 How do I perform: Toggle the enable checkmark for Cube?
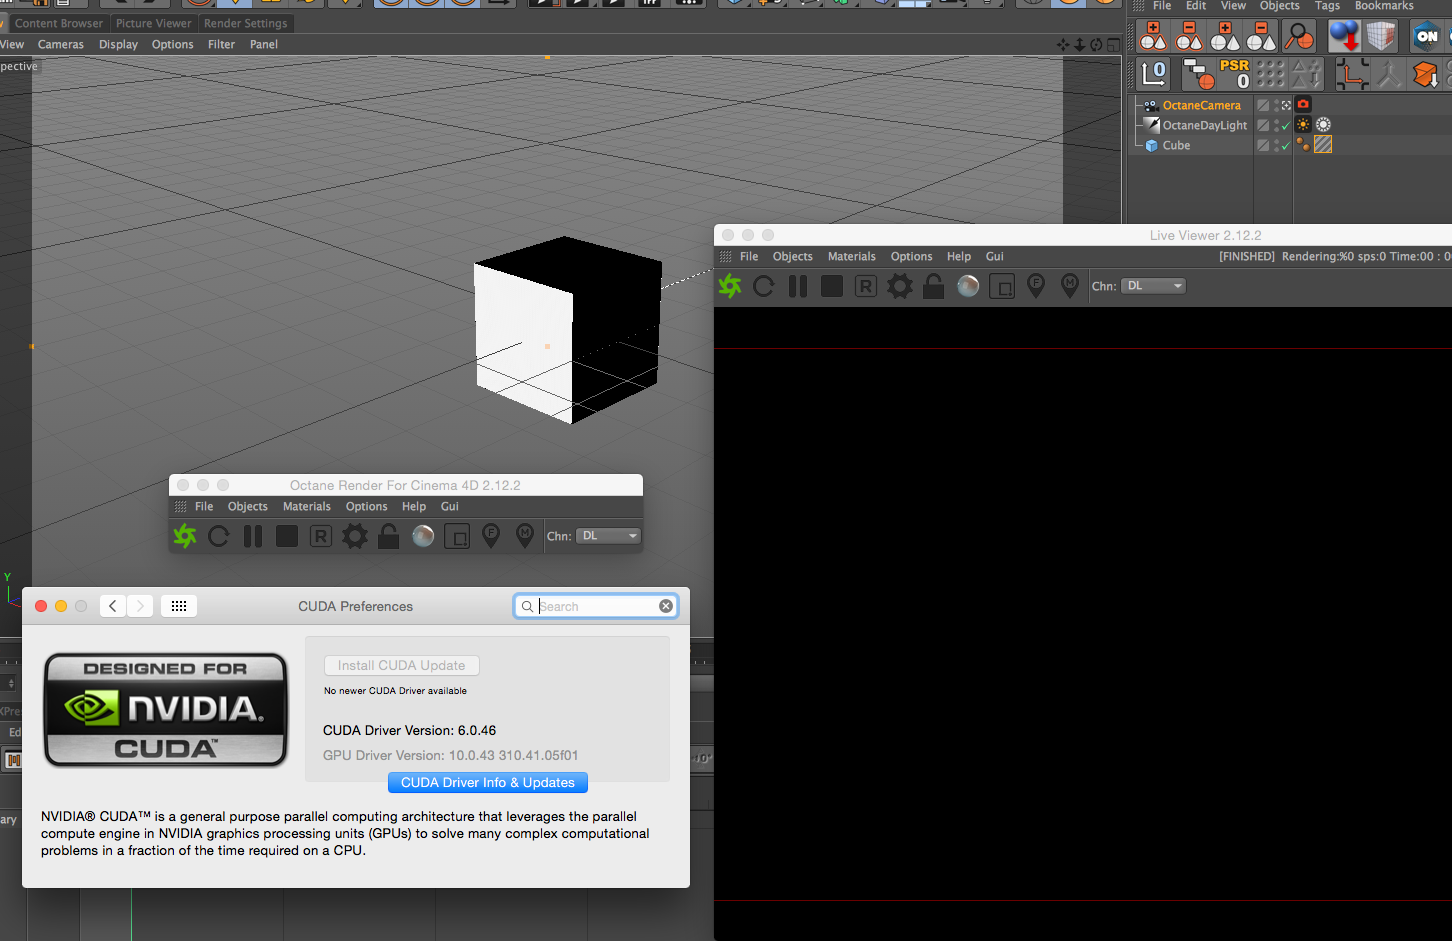1286,145
